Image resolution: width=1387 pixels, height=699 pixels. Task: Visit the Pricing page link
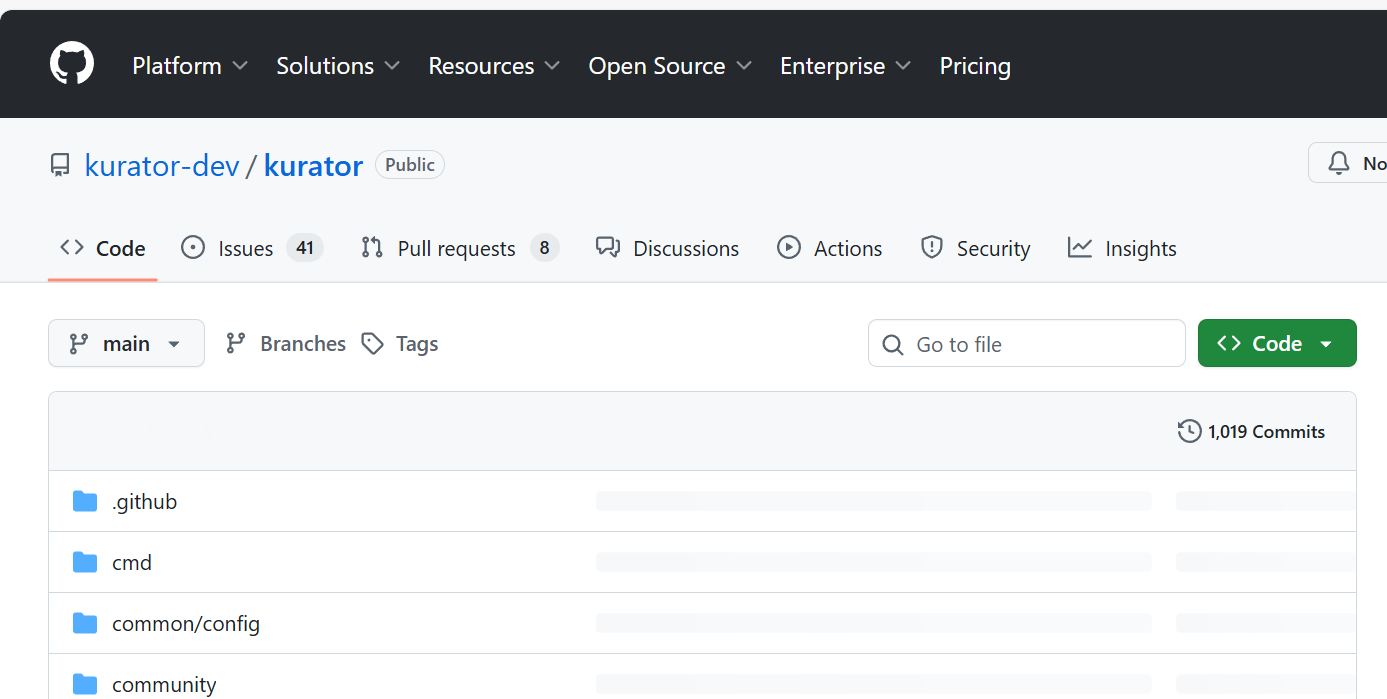975,66
